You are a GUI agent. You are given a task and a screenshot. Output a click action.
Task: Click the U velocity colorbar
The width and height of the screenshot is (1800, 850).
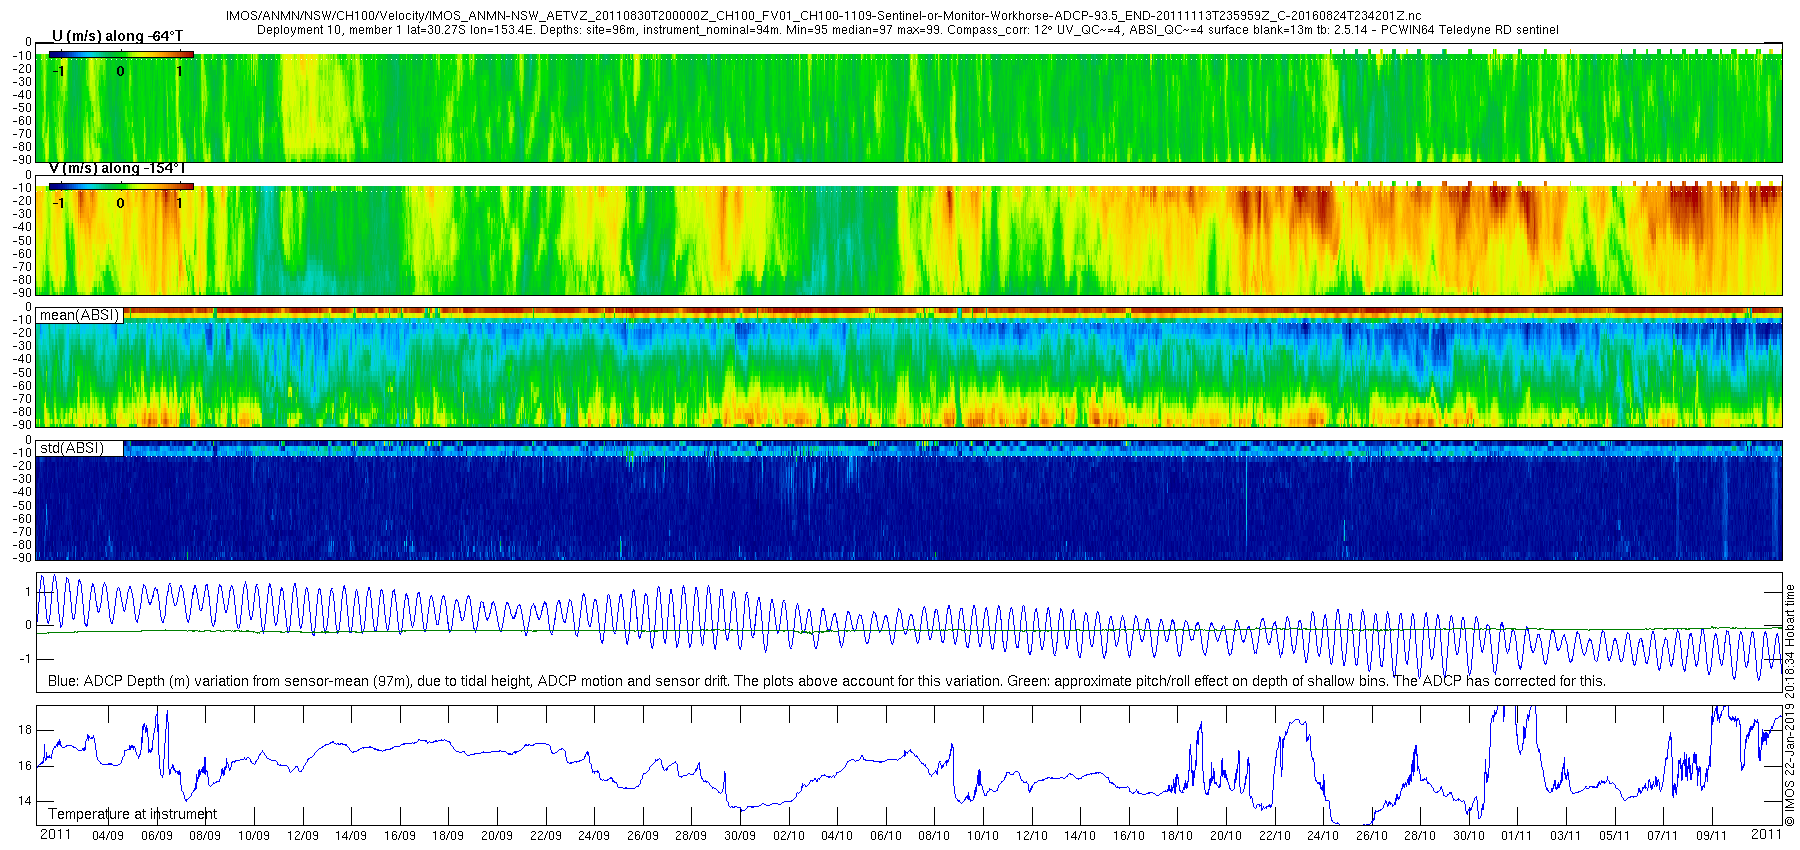point(121,54)
